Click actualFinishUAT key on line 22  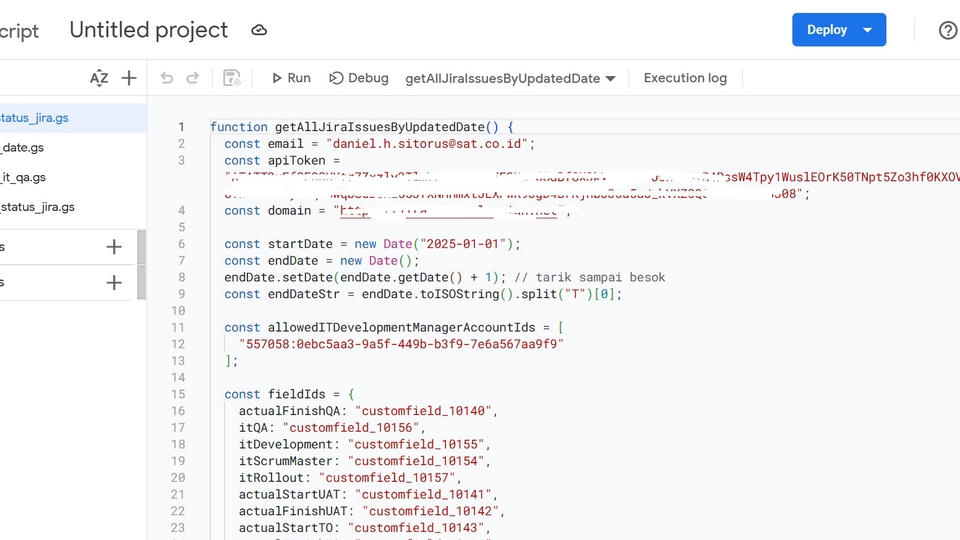pyautogui.click(x=293, y=511)
